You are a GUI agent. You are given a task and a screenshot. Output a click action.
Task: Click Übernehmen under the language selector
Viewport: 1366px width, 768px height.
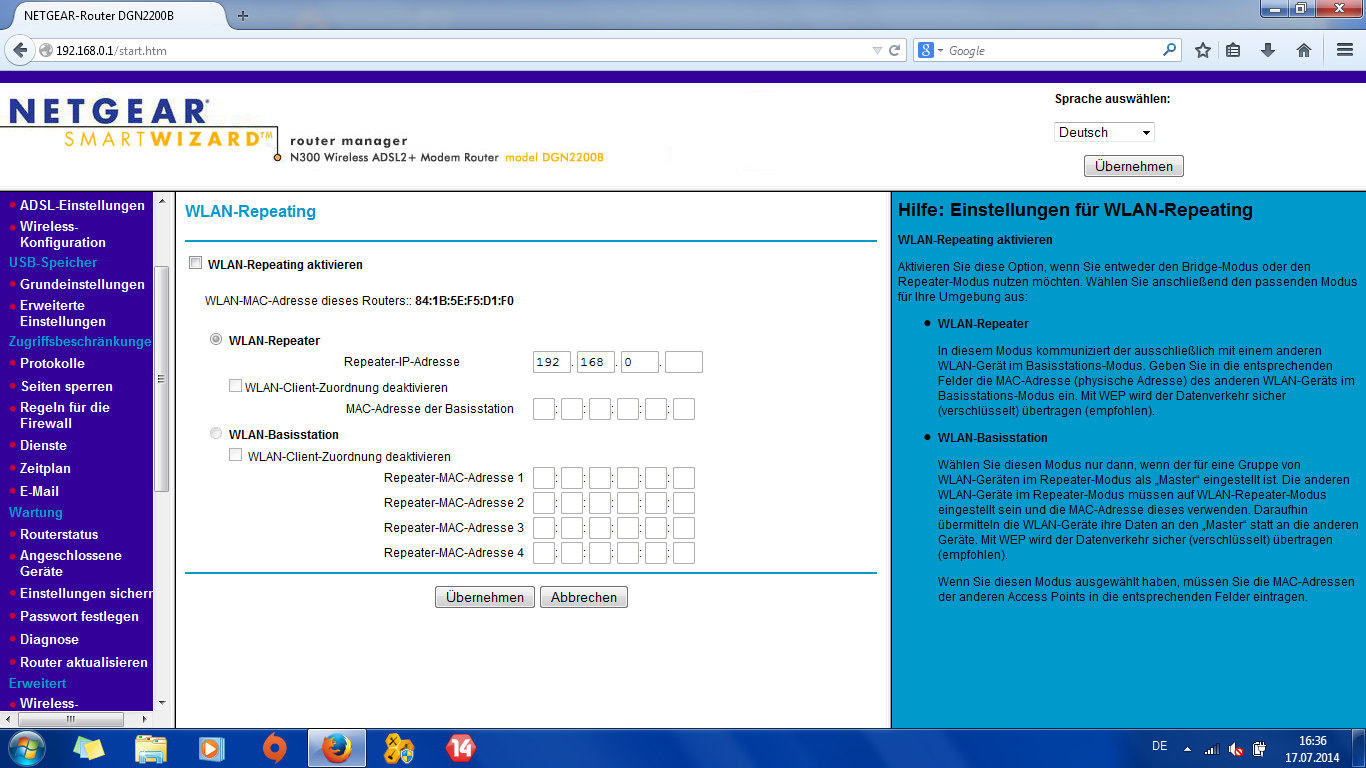(1134, 166)
